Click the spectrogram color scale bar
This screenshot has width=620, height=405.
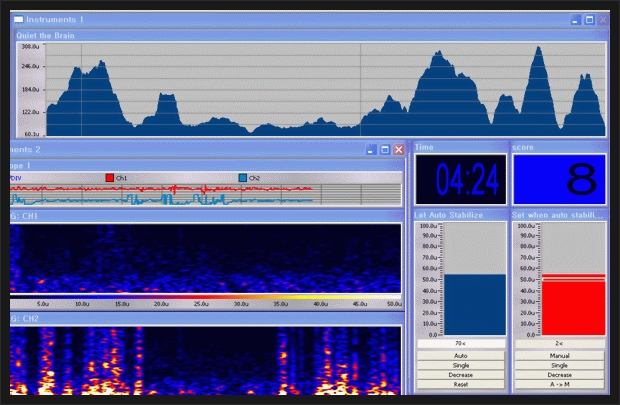coord(205,296)
